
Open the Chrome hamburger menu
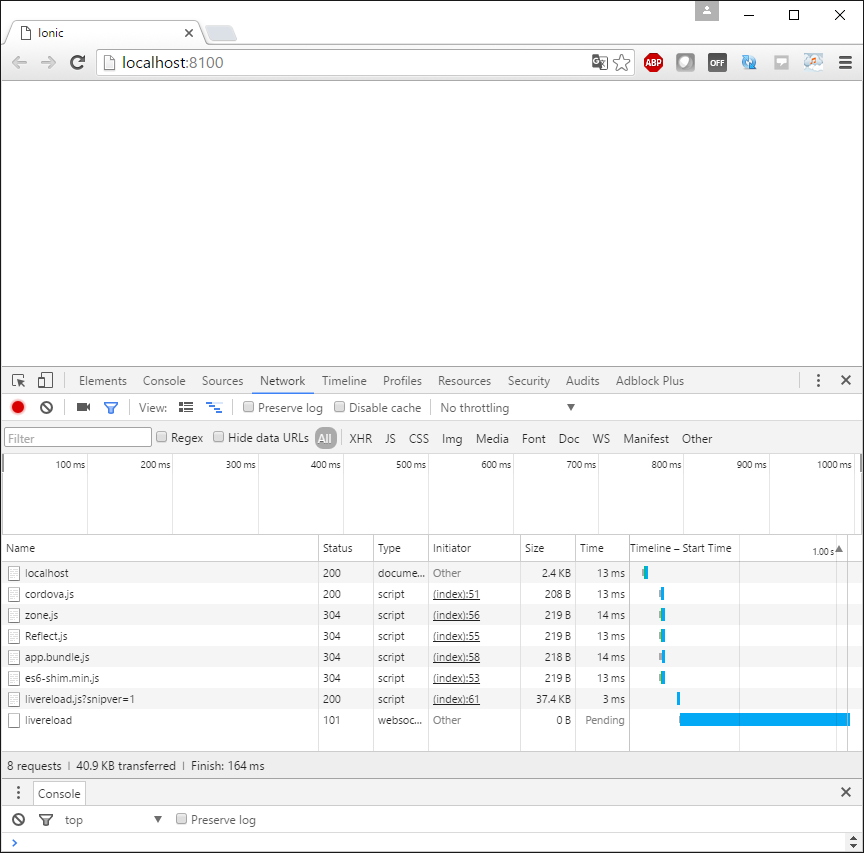click(x=845, y=62)
